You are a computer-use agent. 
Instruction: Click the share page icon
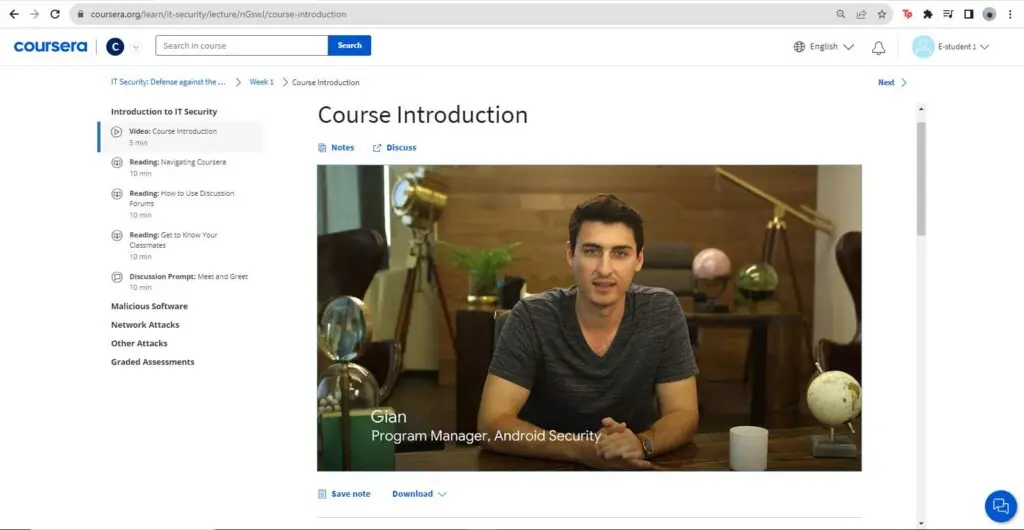tap(861, 14)
